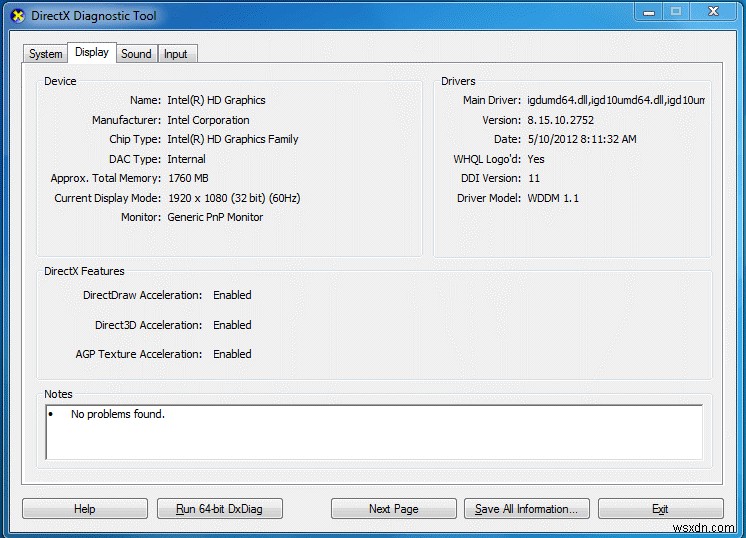
Task: Click the Main Driver 'igdumd64.dll' value
Action: (616, 100)
